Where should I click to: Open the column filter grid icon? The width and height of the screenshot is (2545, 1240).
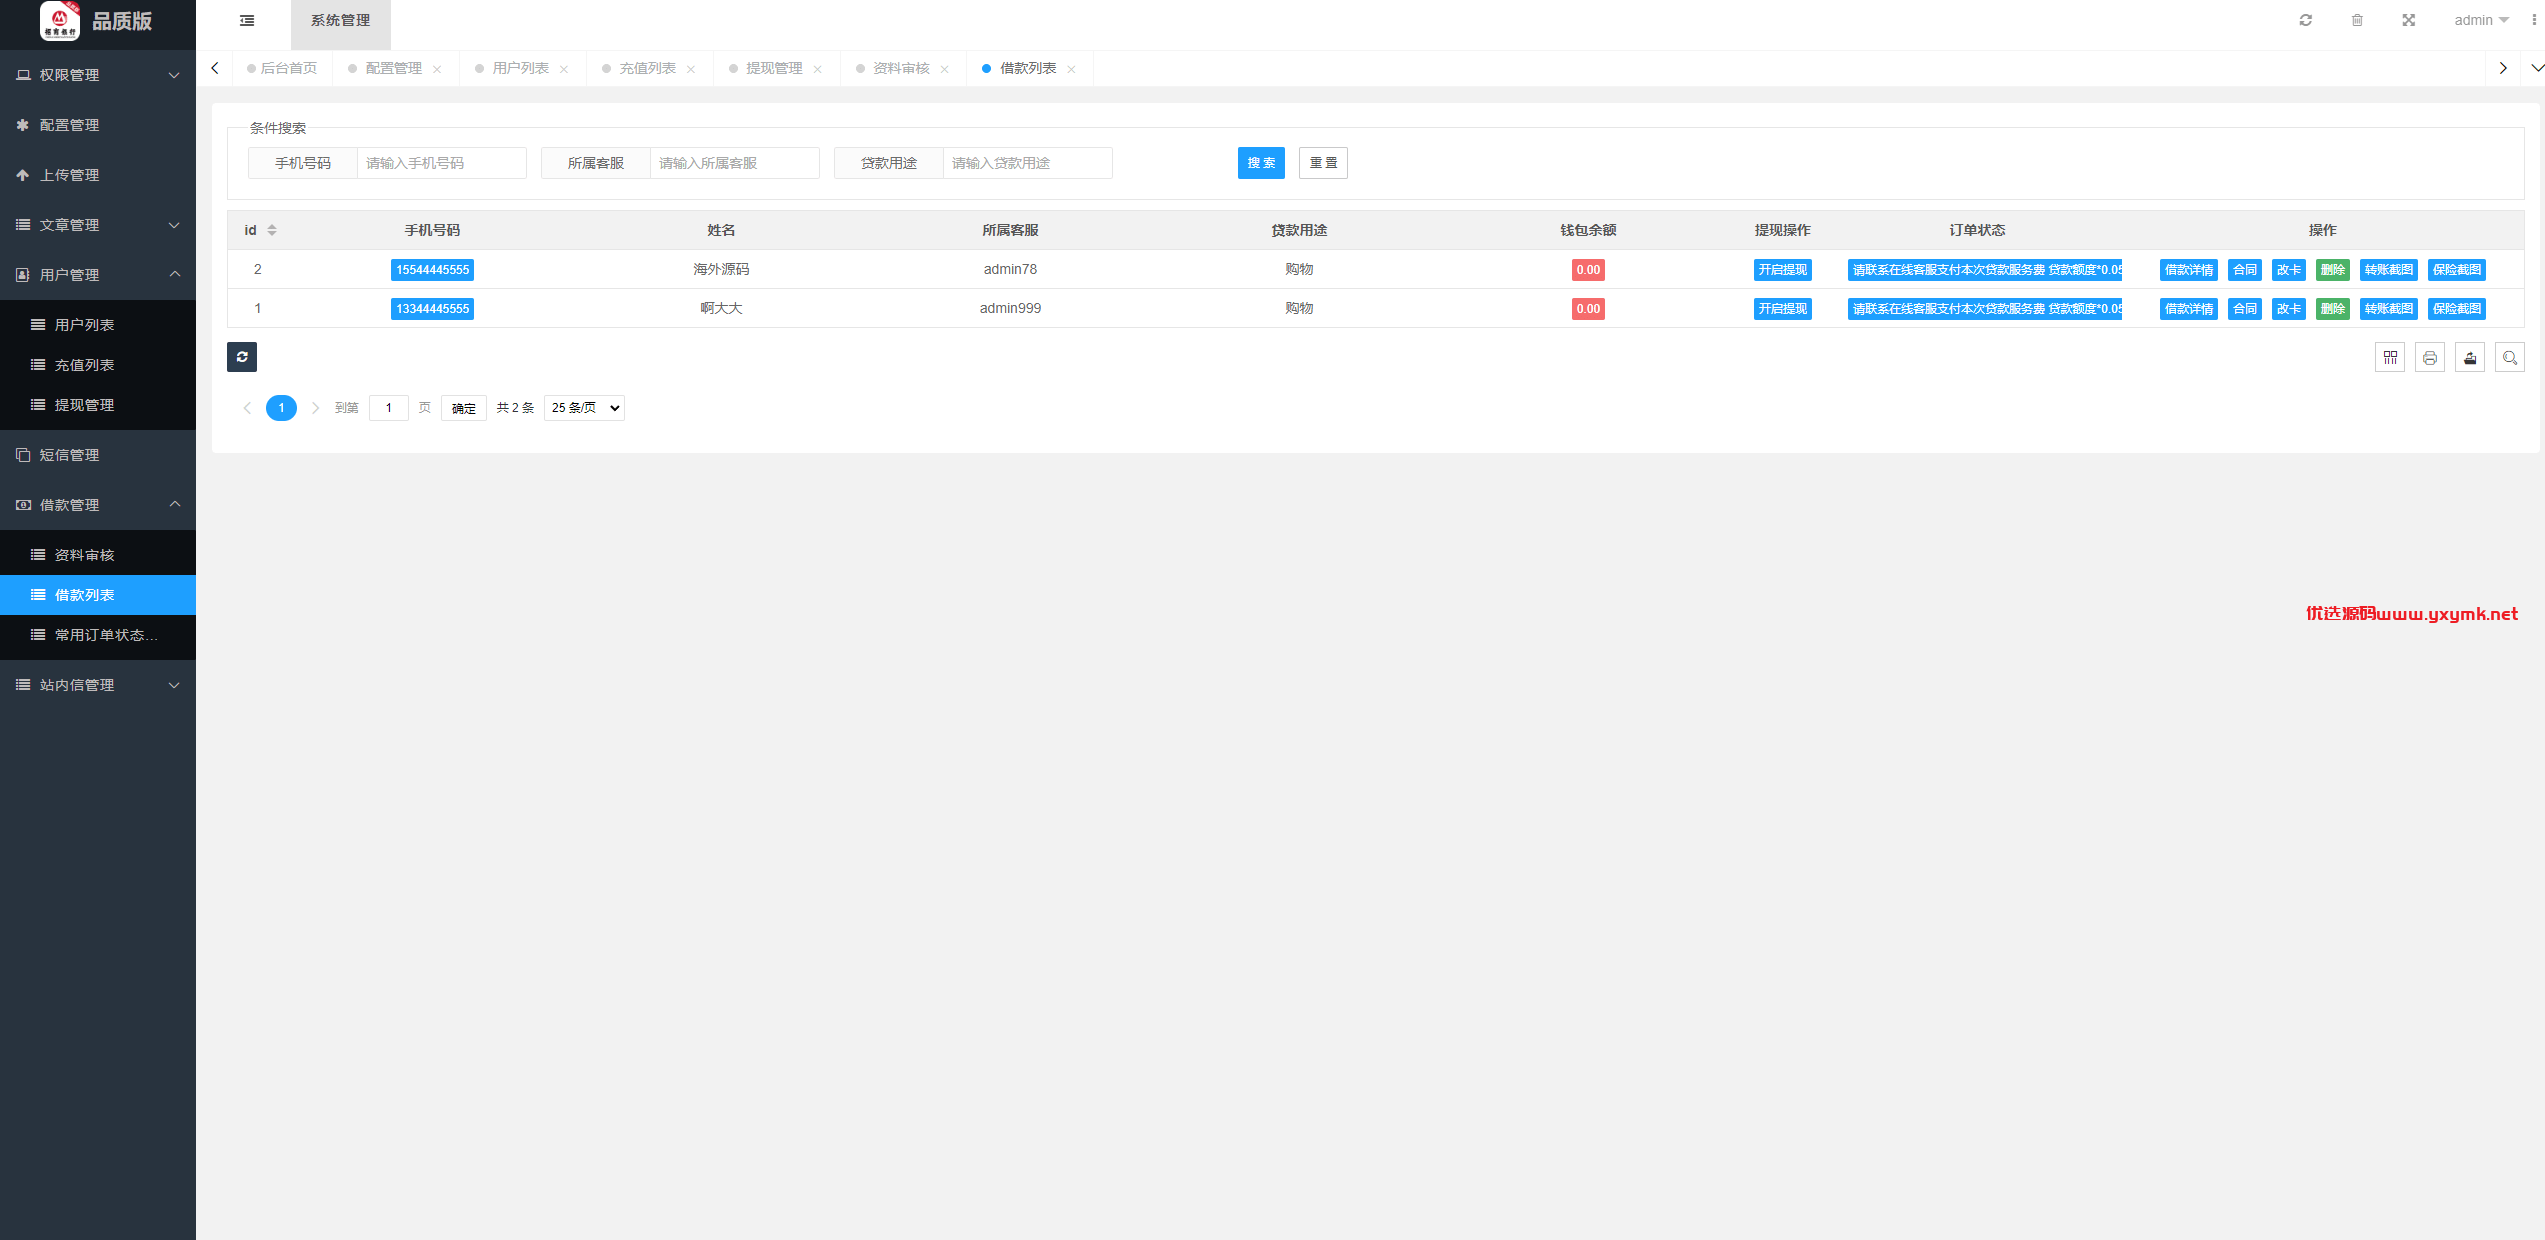(2390, 357)
